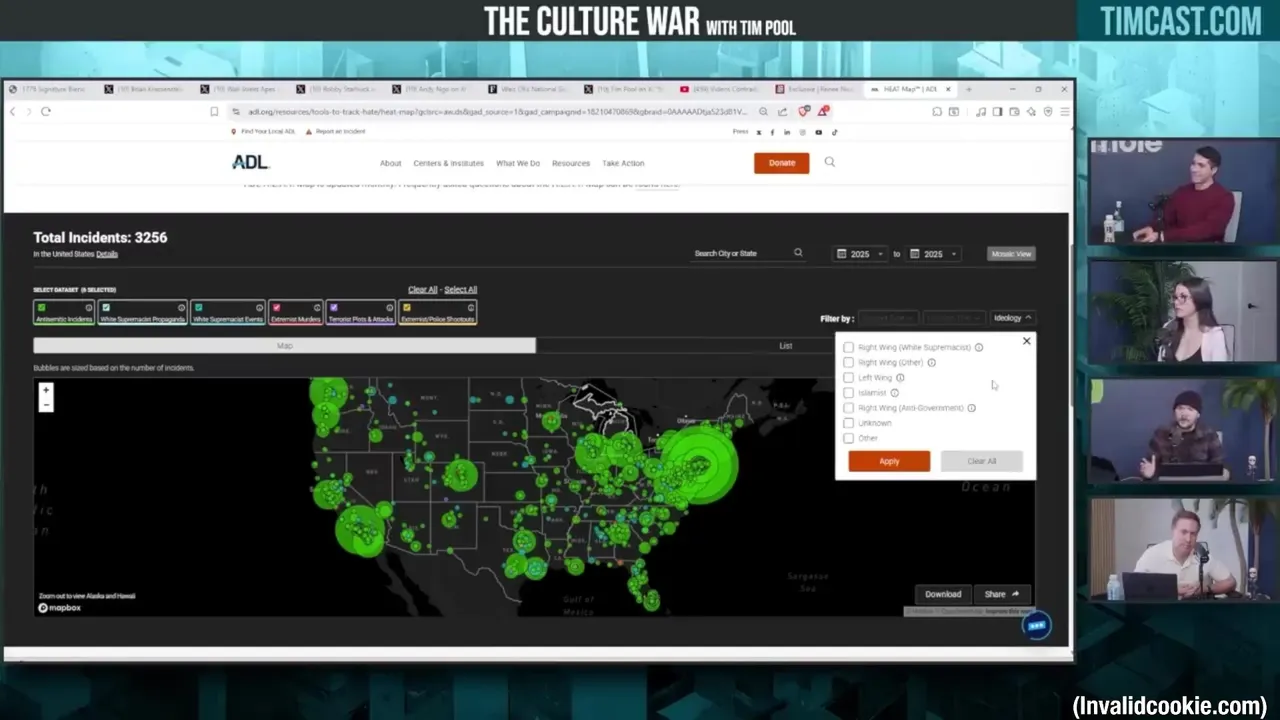Share the map

click(1001, 594)
